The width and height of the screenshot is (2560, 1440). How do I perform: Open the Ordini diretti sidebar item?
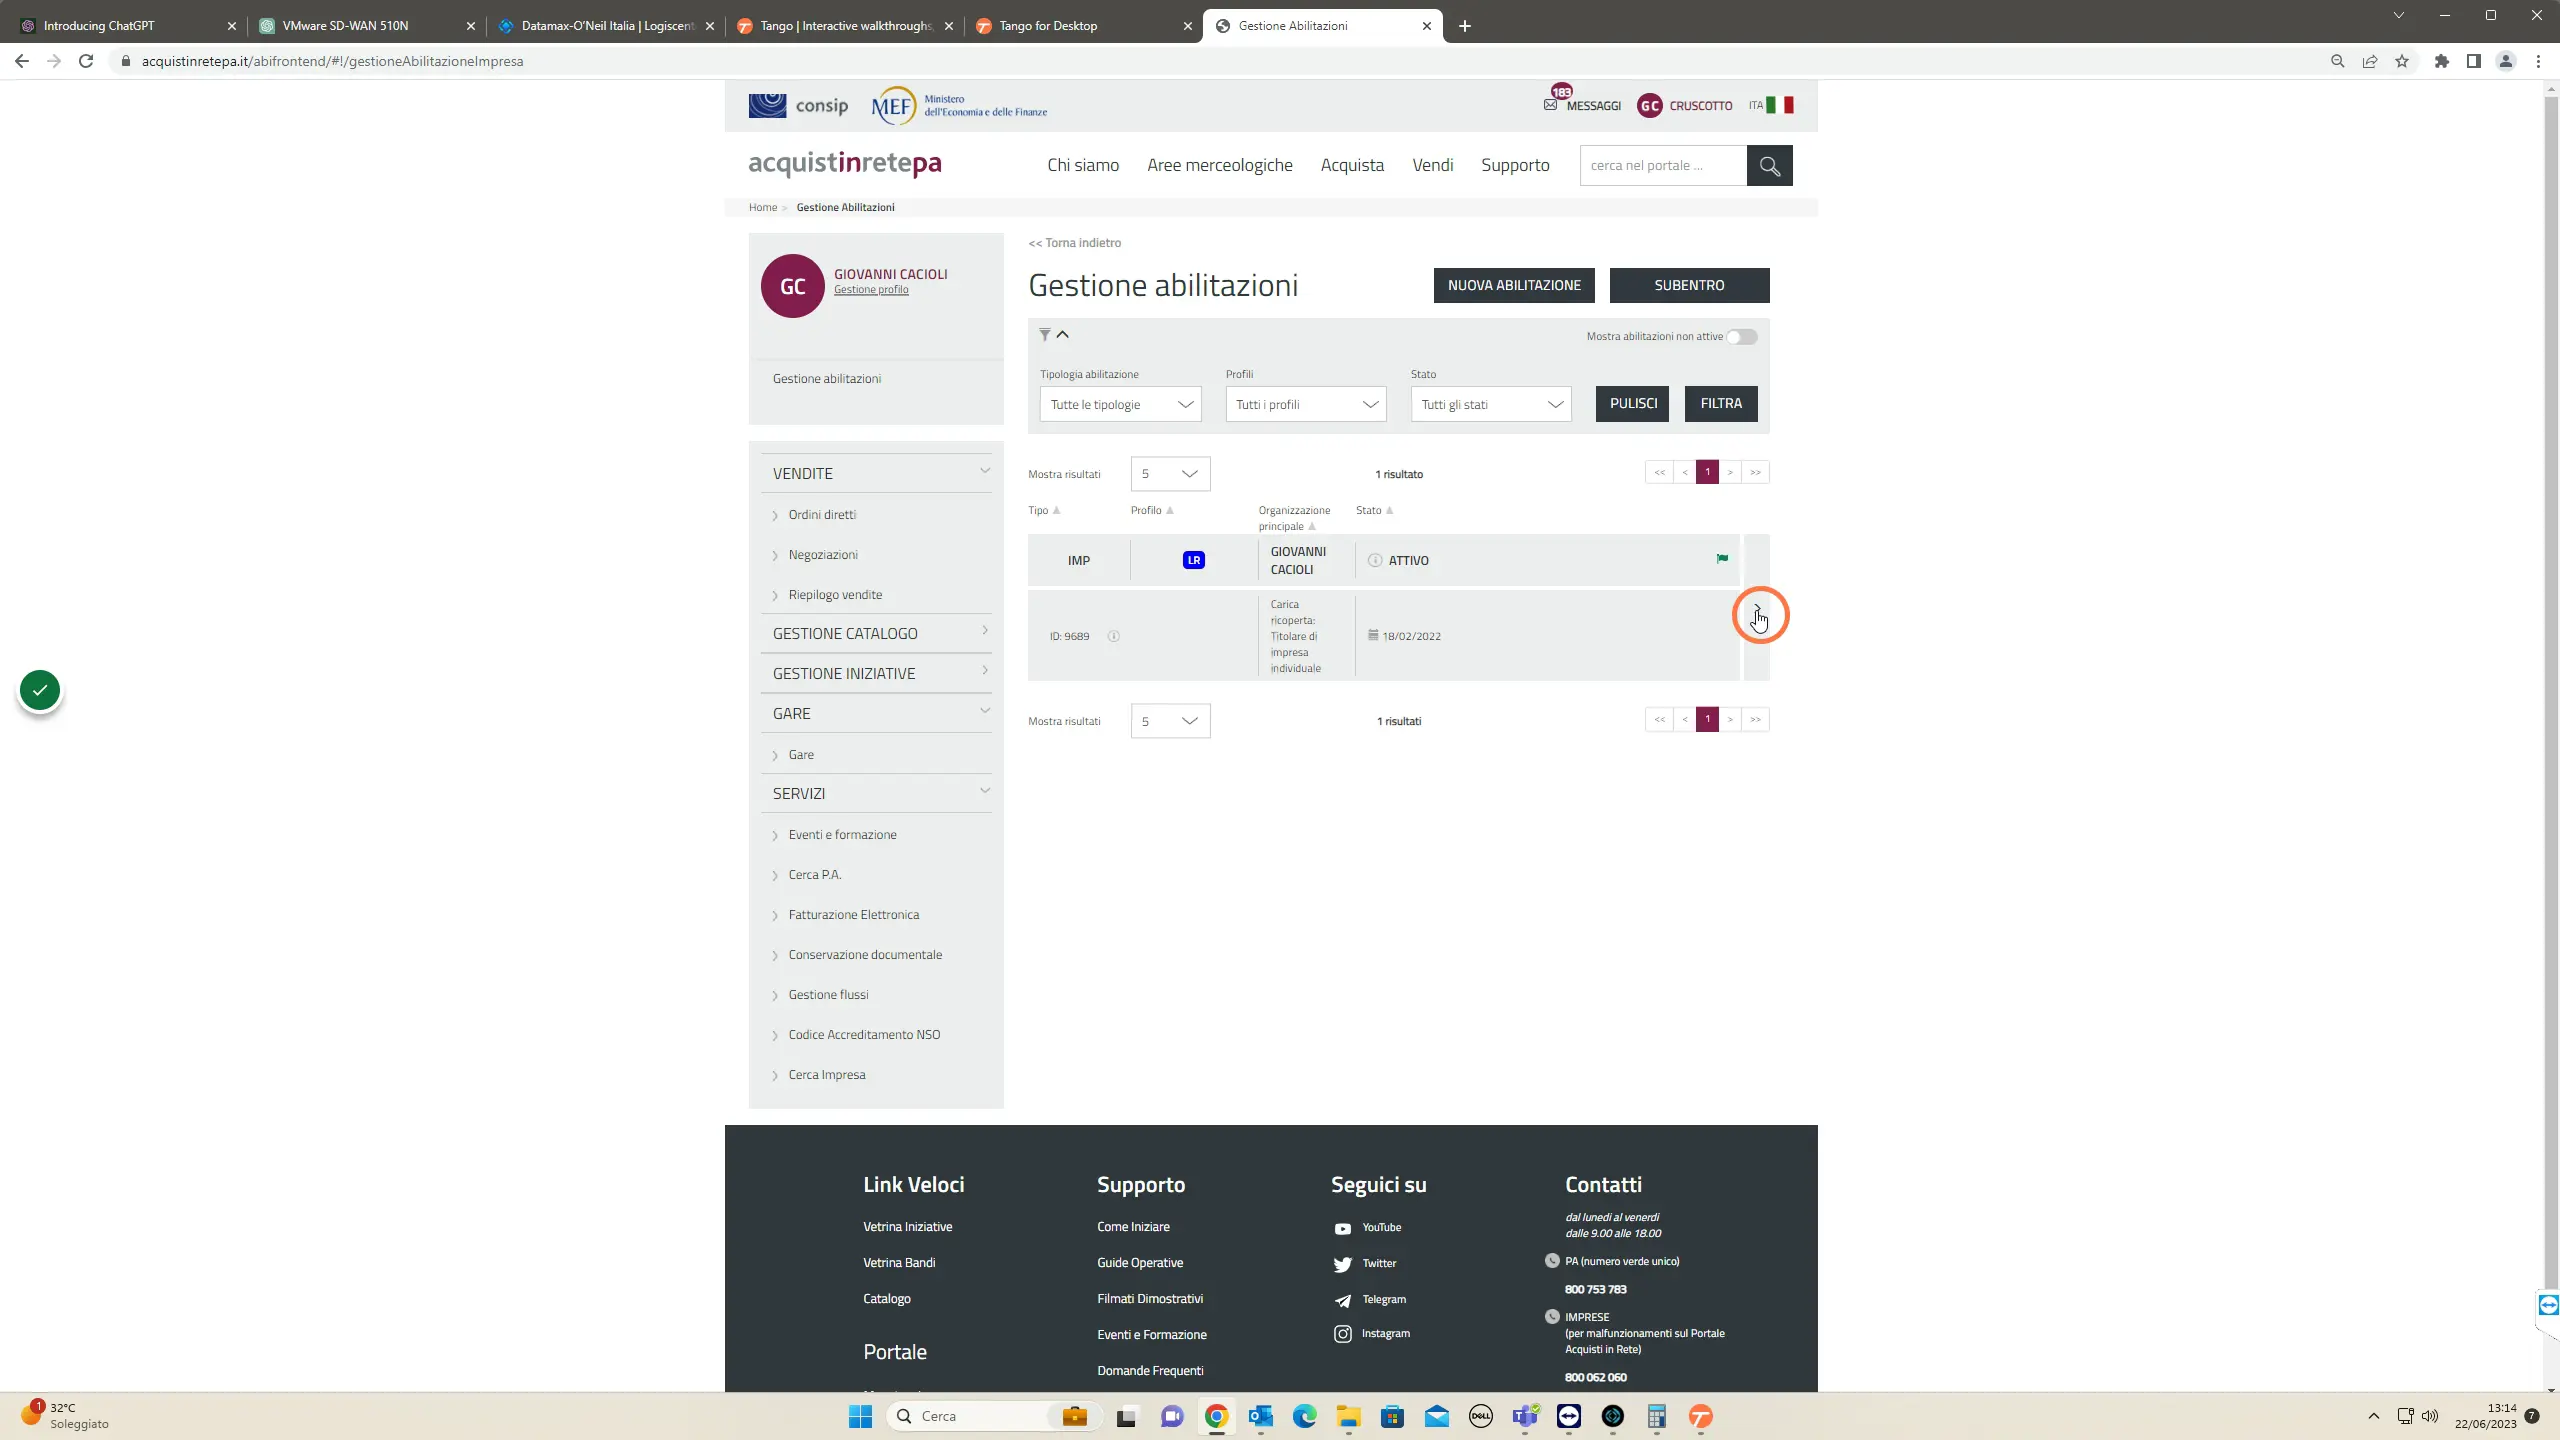(x=822, y=515)
